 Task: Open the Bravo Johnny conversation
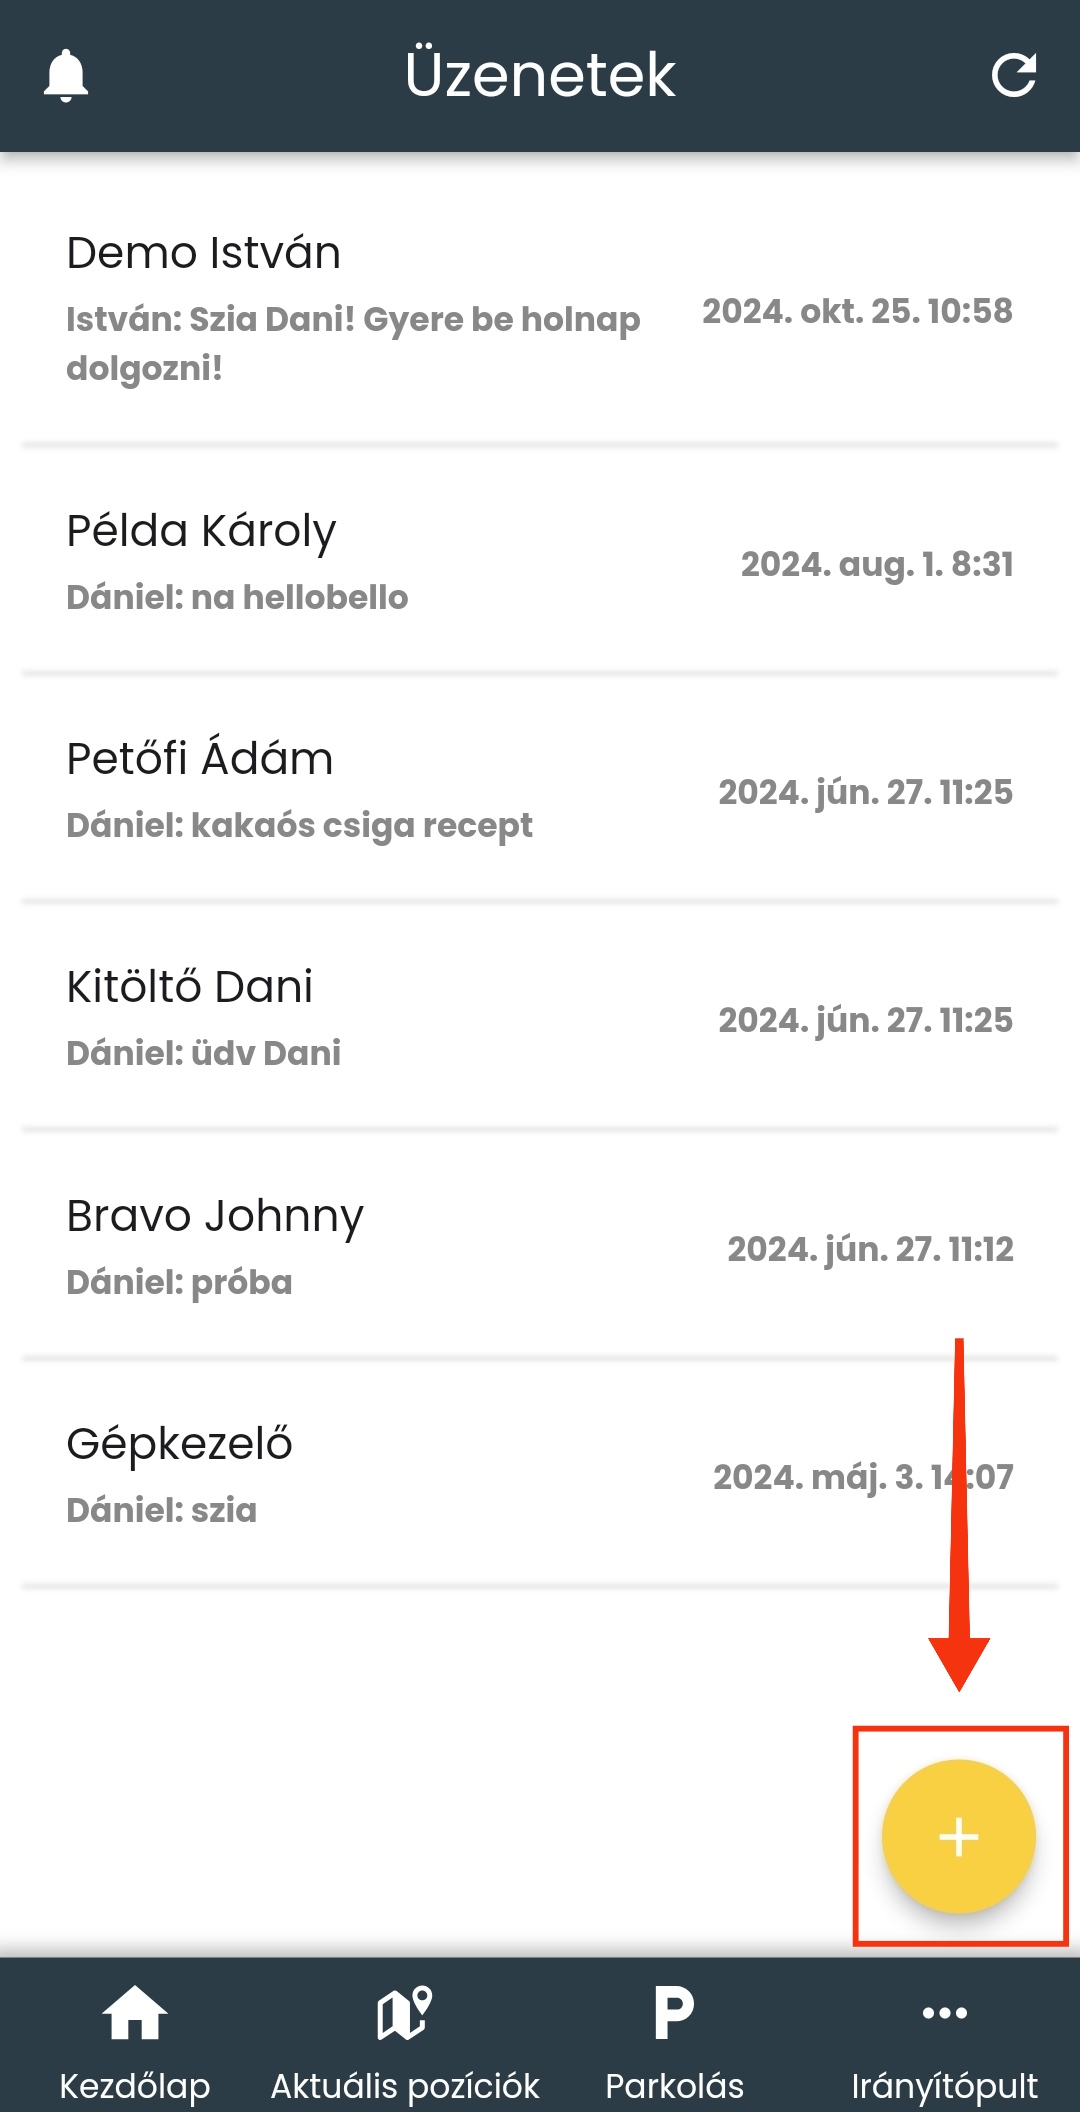point(215,1216)
